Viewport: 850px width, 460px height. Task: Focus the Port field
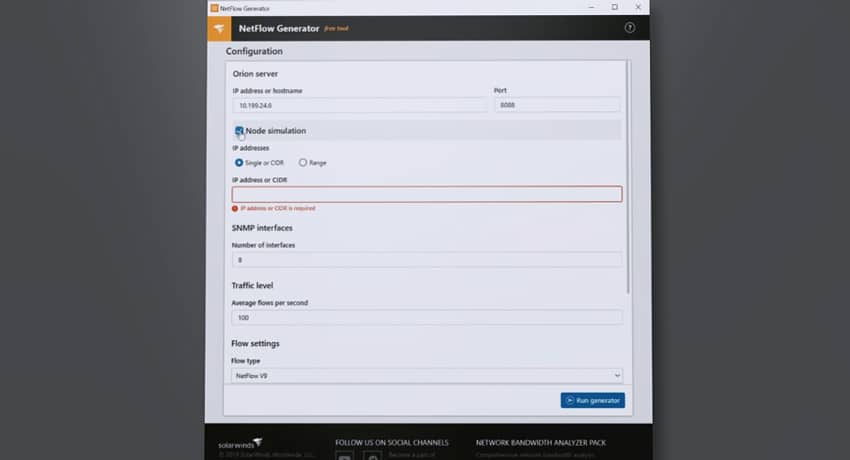(x=557, y=105)
